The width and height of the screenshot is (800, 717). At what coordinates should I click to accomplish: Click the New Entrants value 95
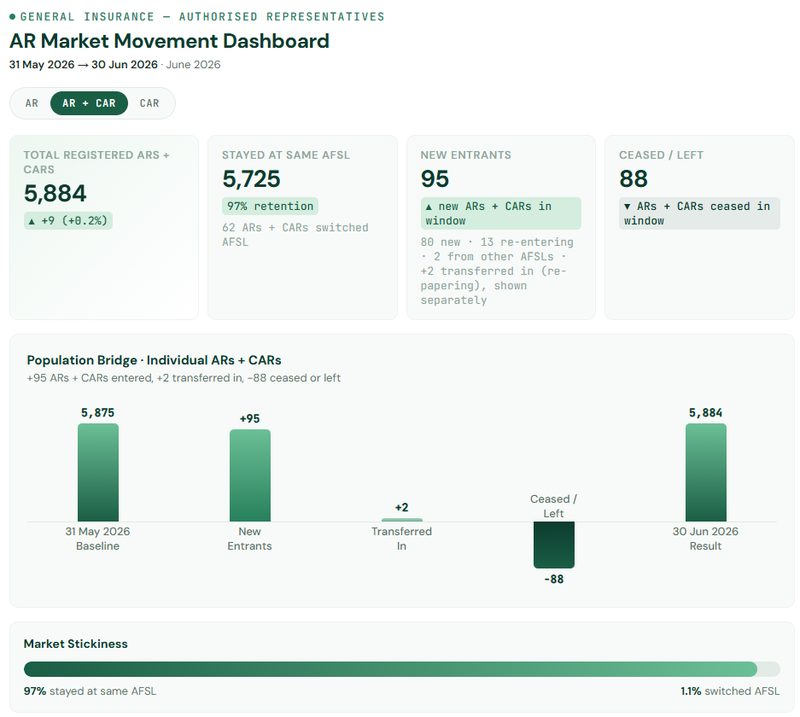[435, 179]
